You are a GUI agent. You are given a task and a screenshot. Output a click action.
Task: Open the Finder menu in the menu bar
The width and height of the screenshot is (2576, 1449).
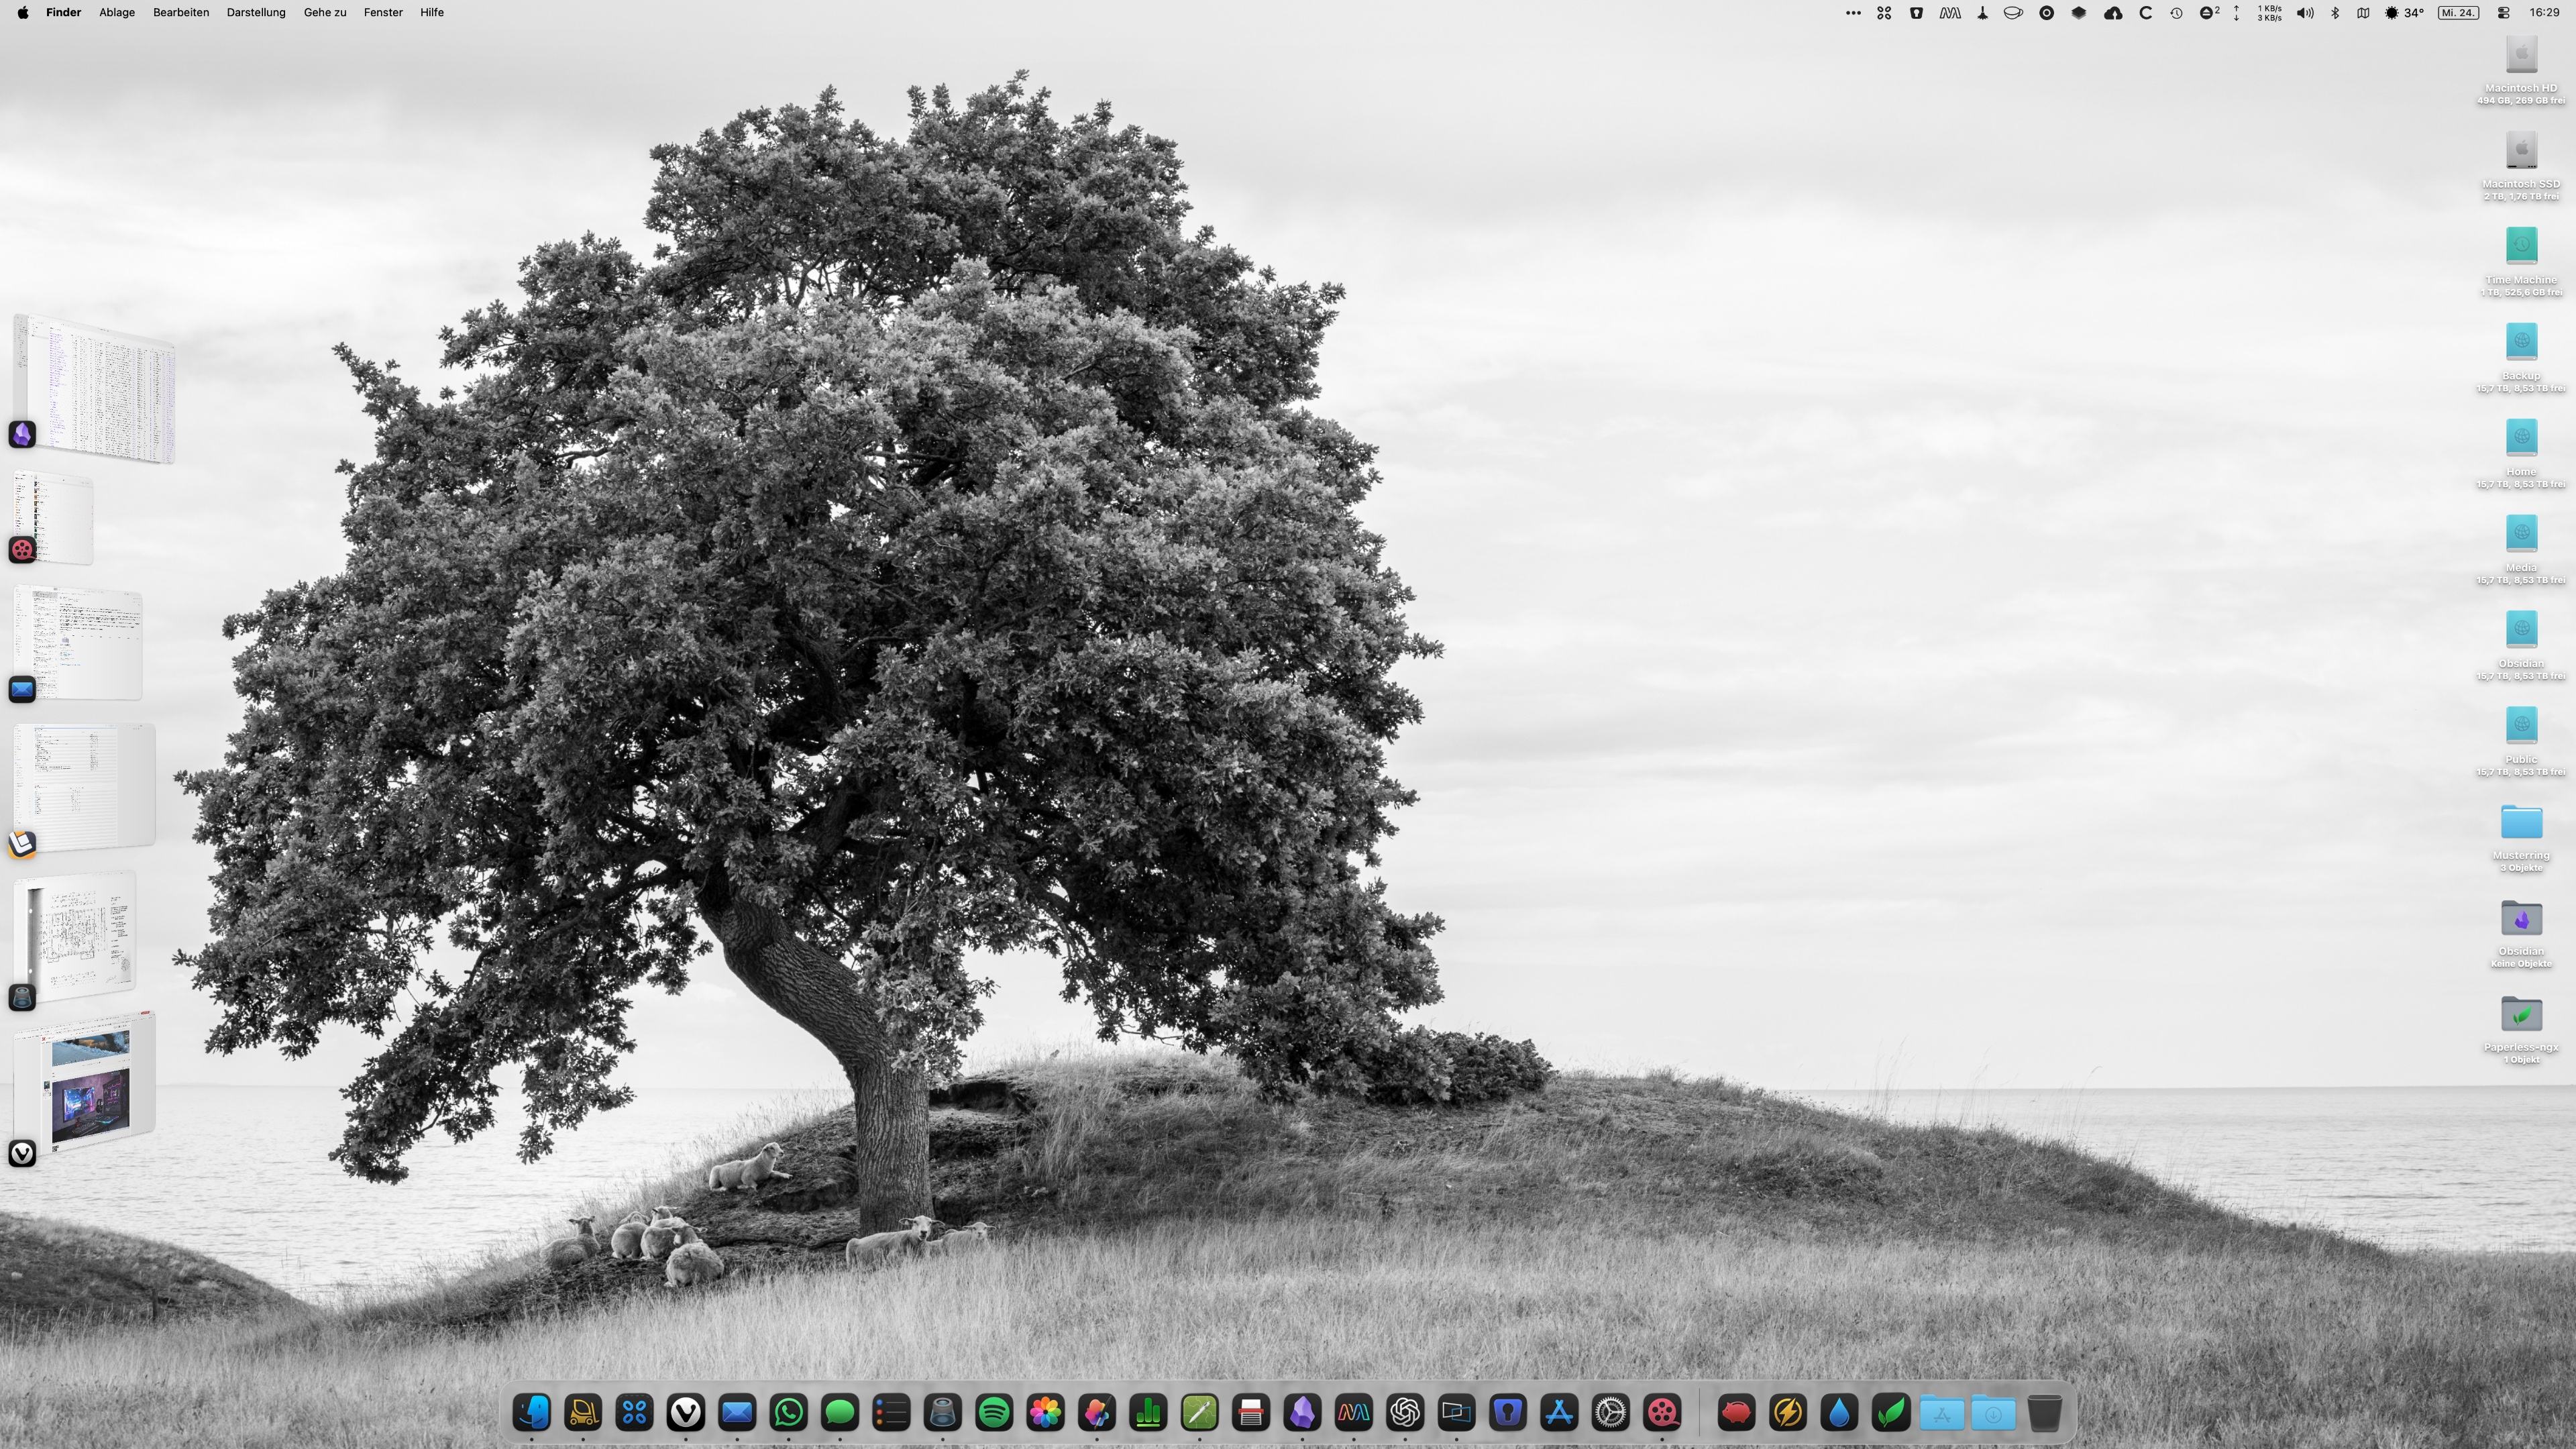[x=63, y=12]
